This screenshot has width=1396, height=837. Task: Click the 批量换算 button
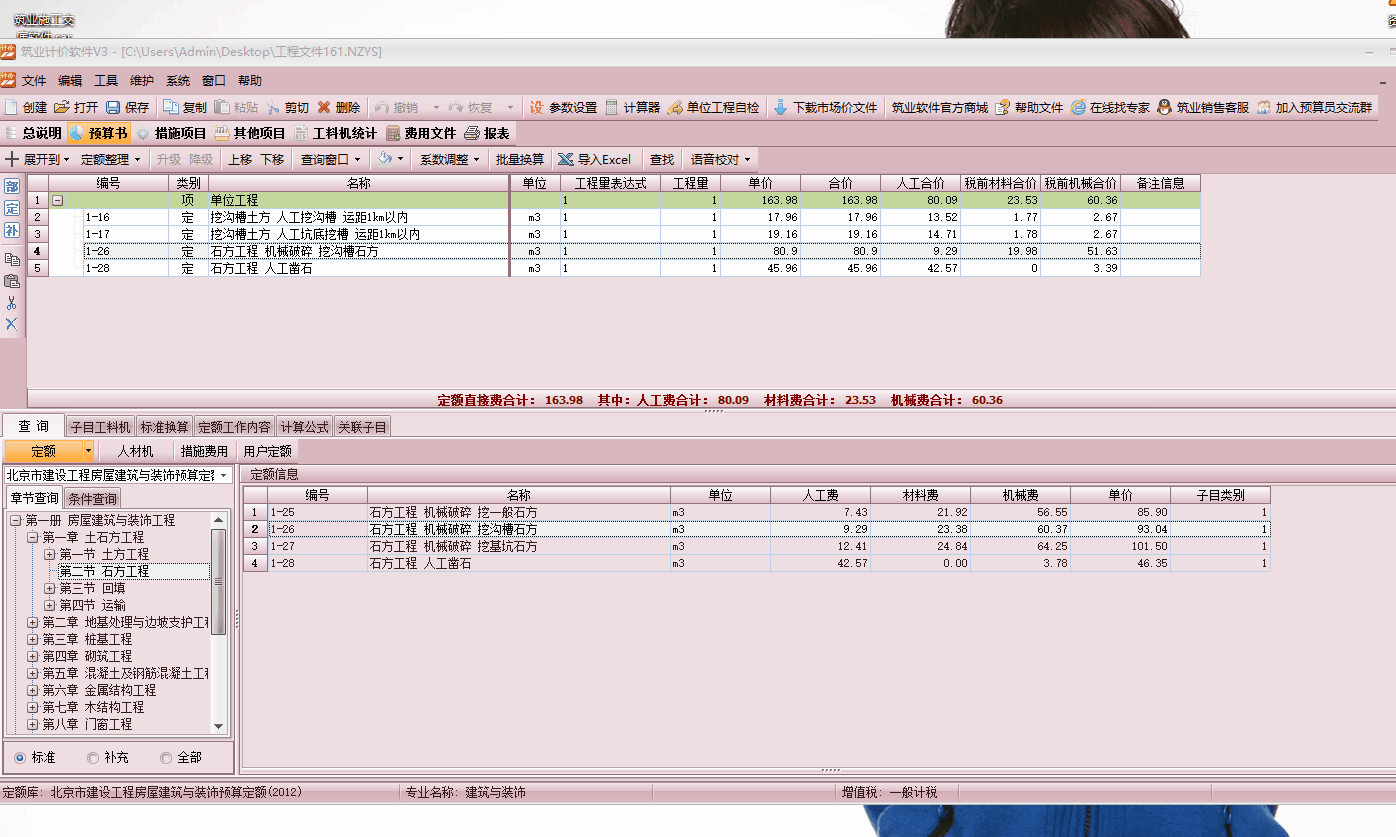point(520,159)
